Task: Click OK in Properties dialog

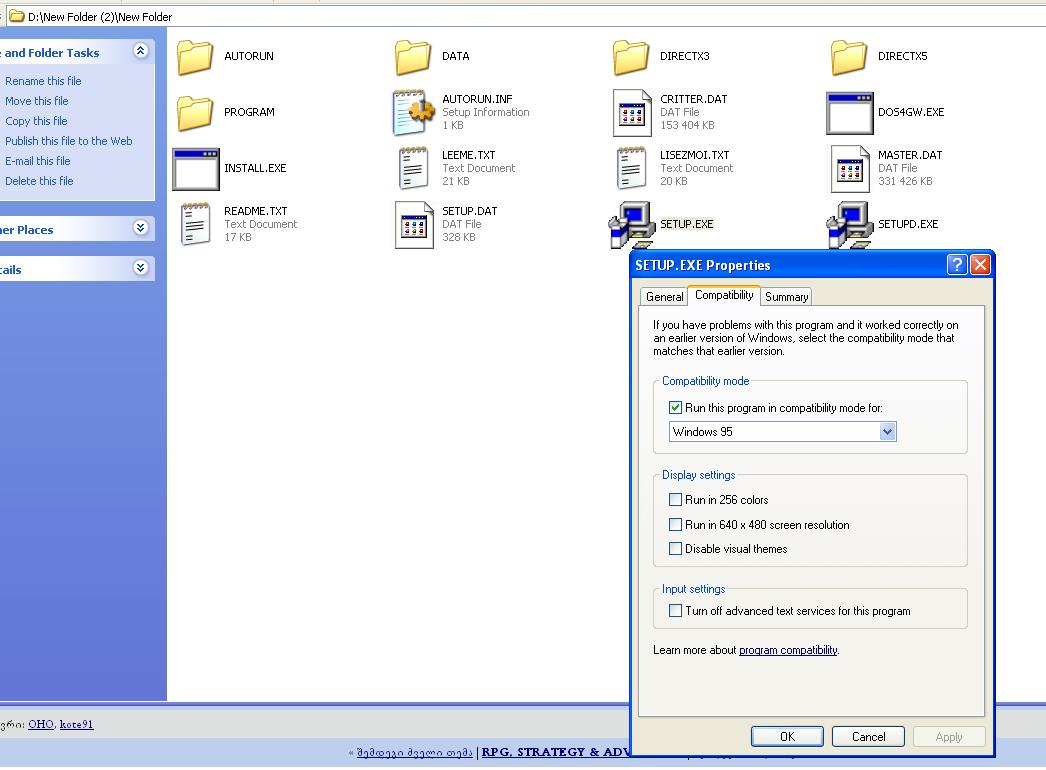Action: [787, 737]
